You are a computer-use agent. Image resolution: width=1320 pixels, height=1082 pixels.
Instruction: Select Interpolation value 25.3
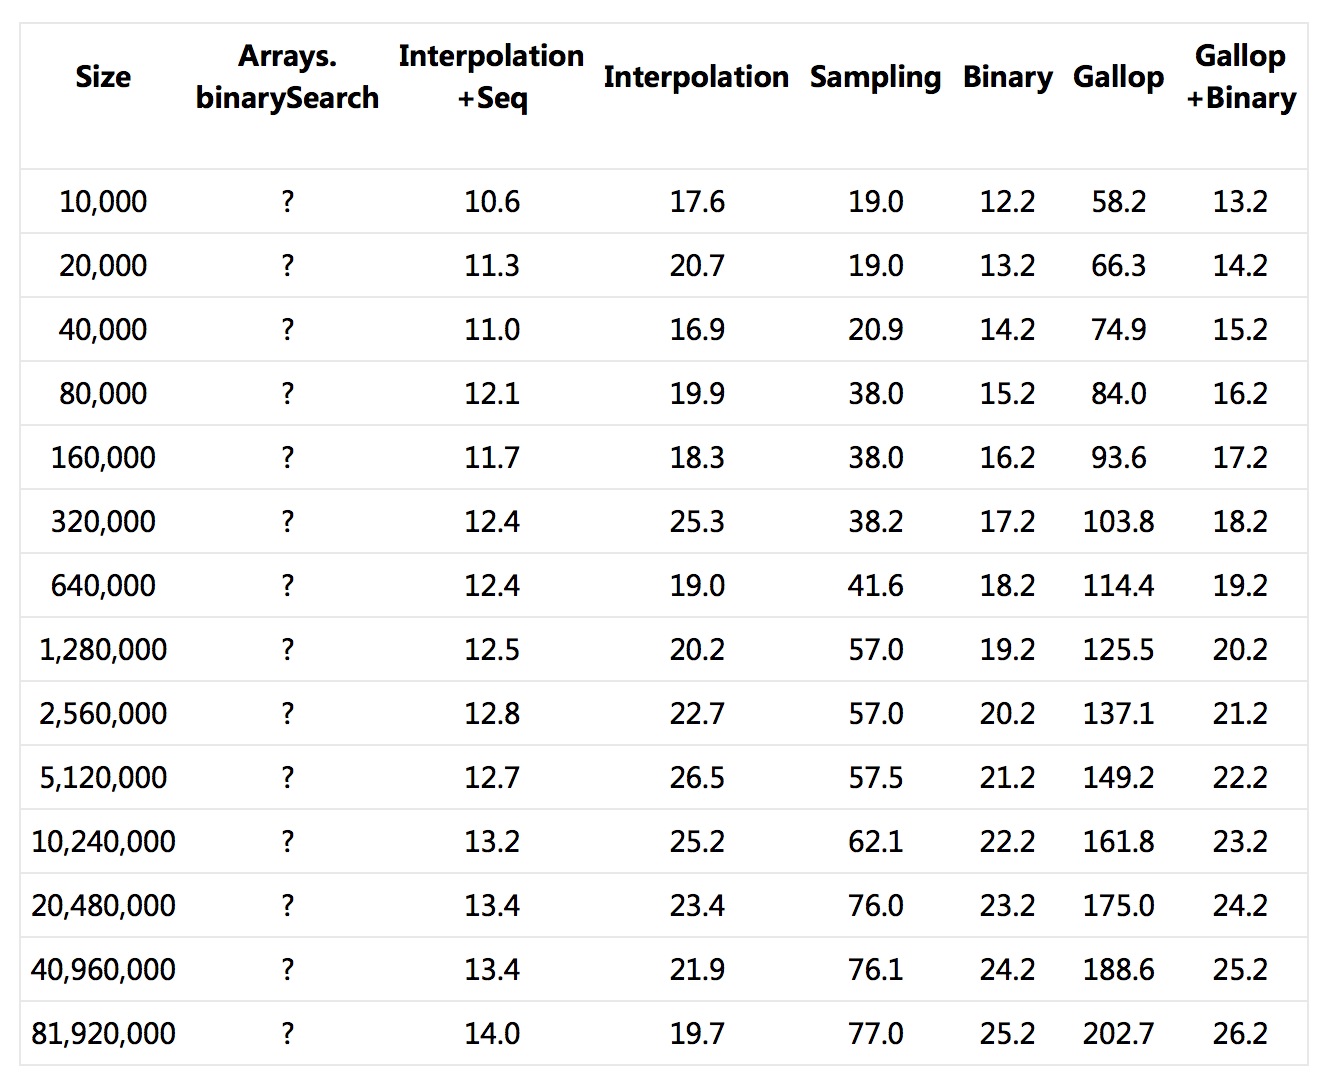coord(697,521)
